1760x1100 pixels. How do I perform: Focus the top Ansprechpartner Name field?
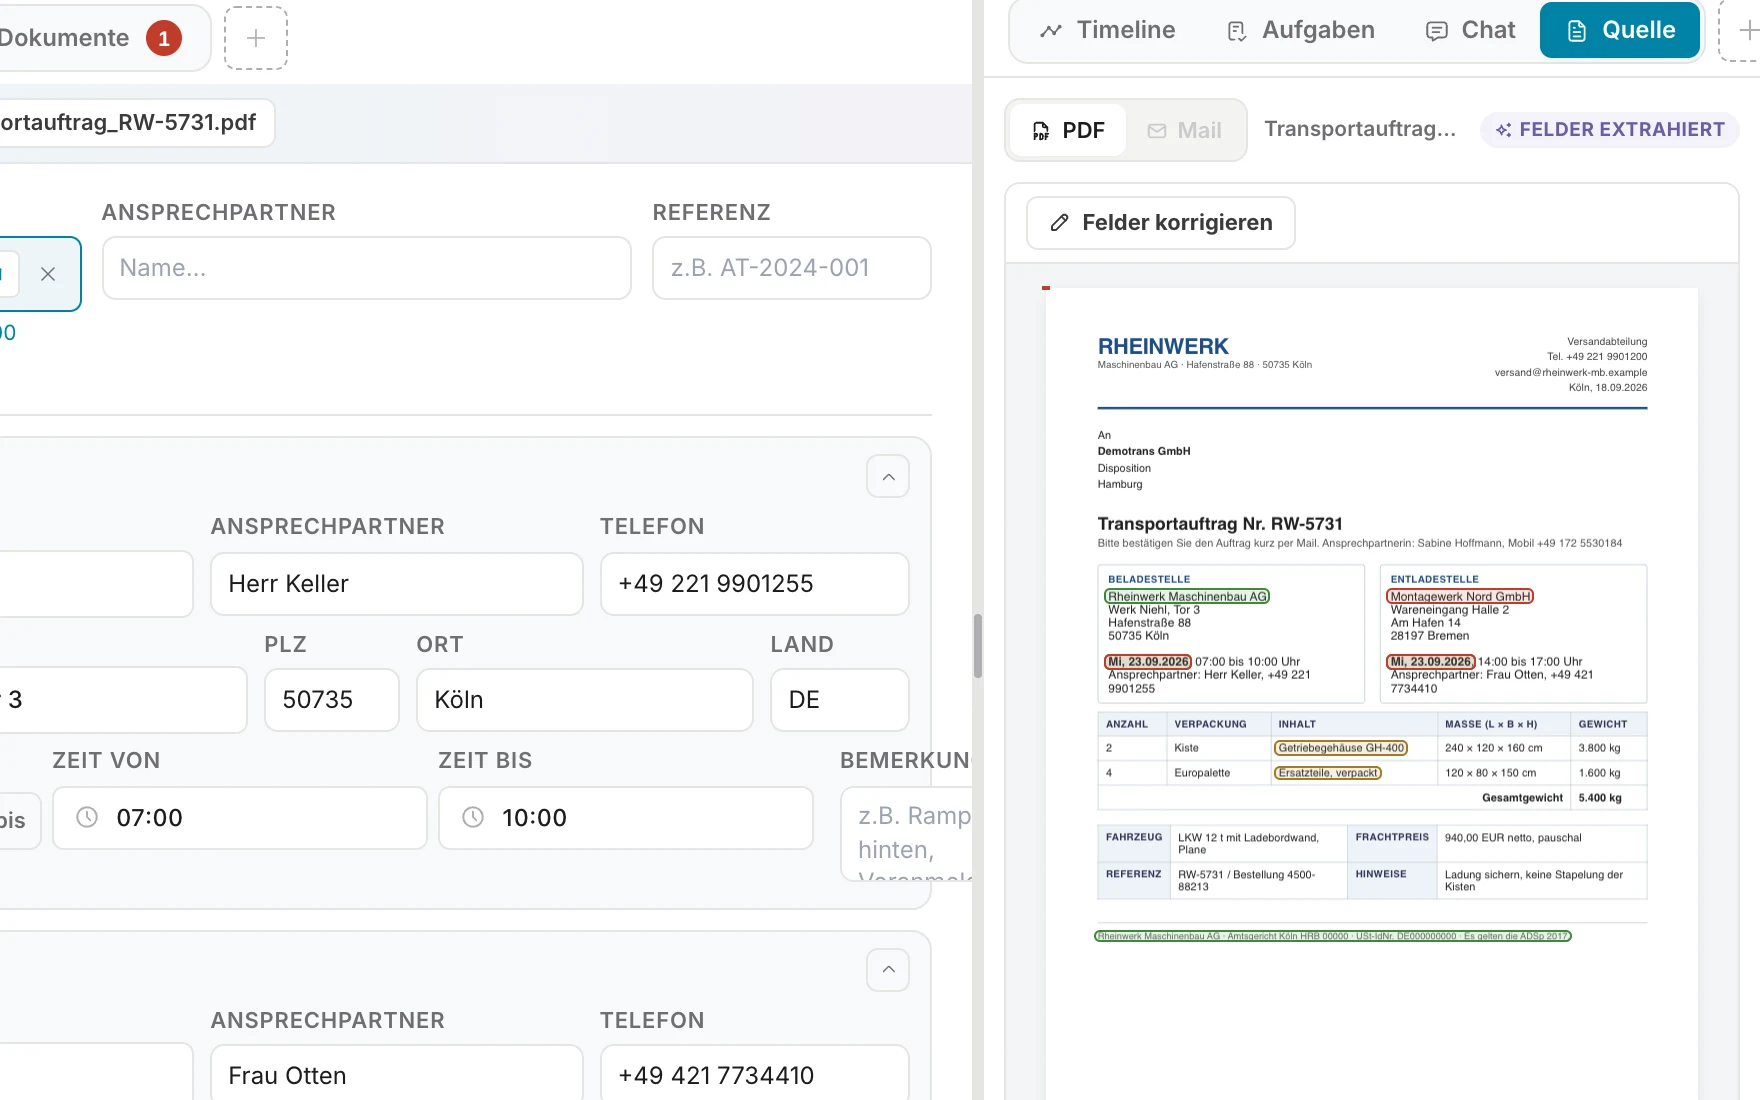click(x=367, y=268)
